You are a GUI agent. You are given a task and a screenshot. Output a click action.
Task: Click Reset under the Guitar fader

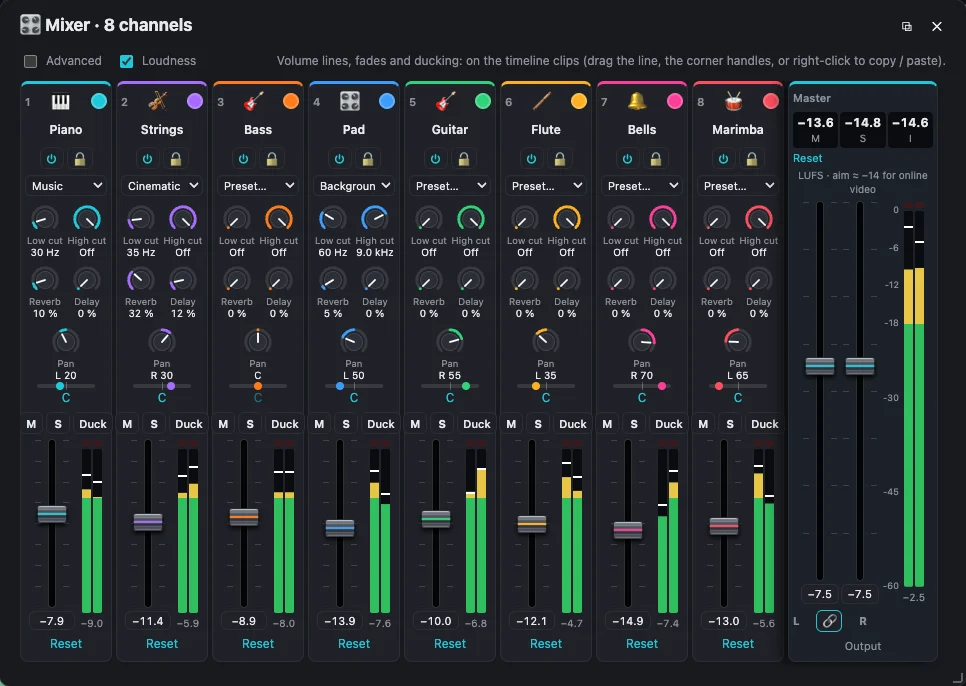pos(450,644)
